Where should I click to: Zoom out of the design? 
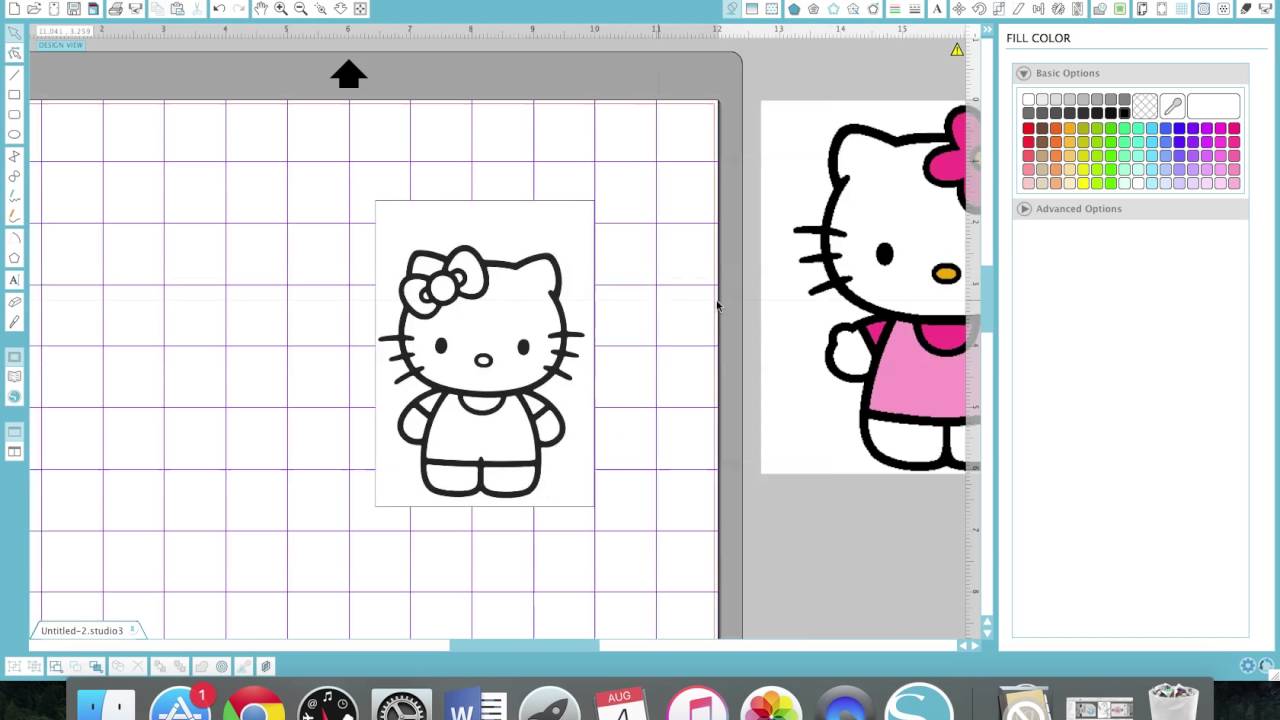301,9
